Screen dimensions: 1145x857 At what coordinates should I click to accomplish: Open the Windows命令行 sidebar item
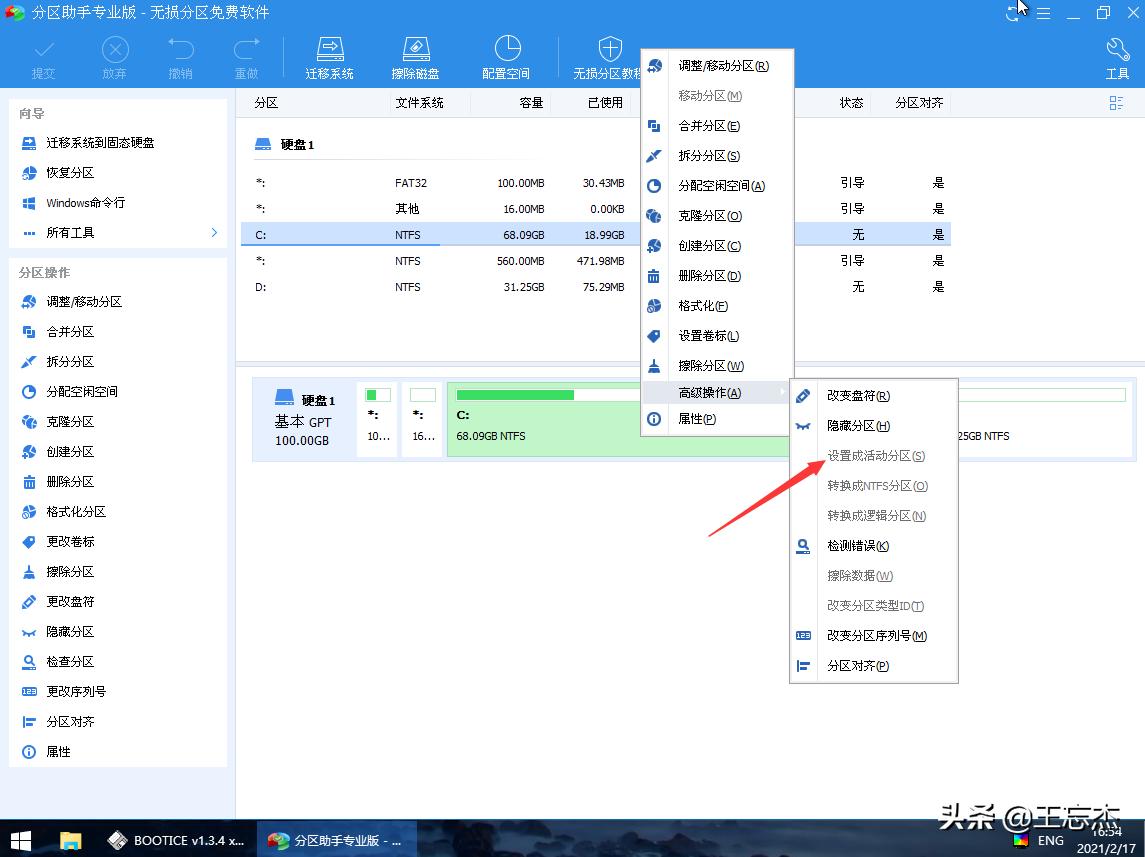click(x=85, y=203)
